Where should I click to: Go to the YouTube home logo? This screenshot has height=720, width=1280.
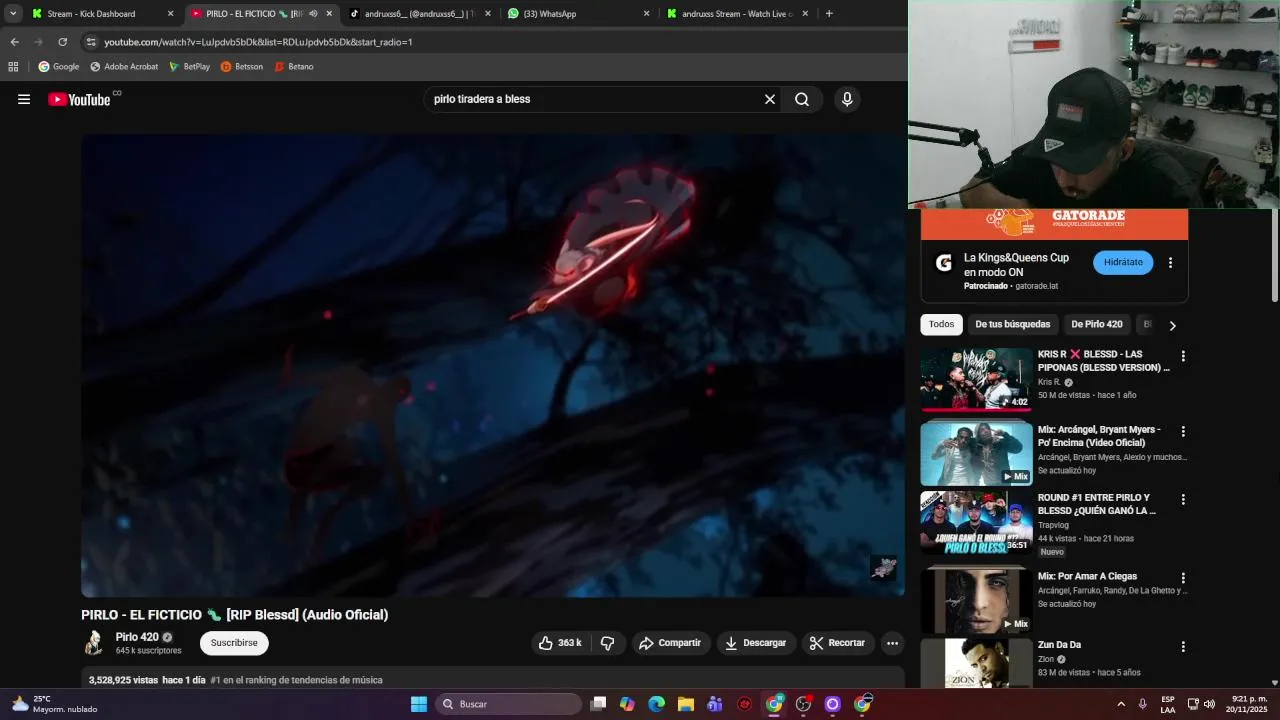(79, 99)
